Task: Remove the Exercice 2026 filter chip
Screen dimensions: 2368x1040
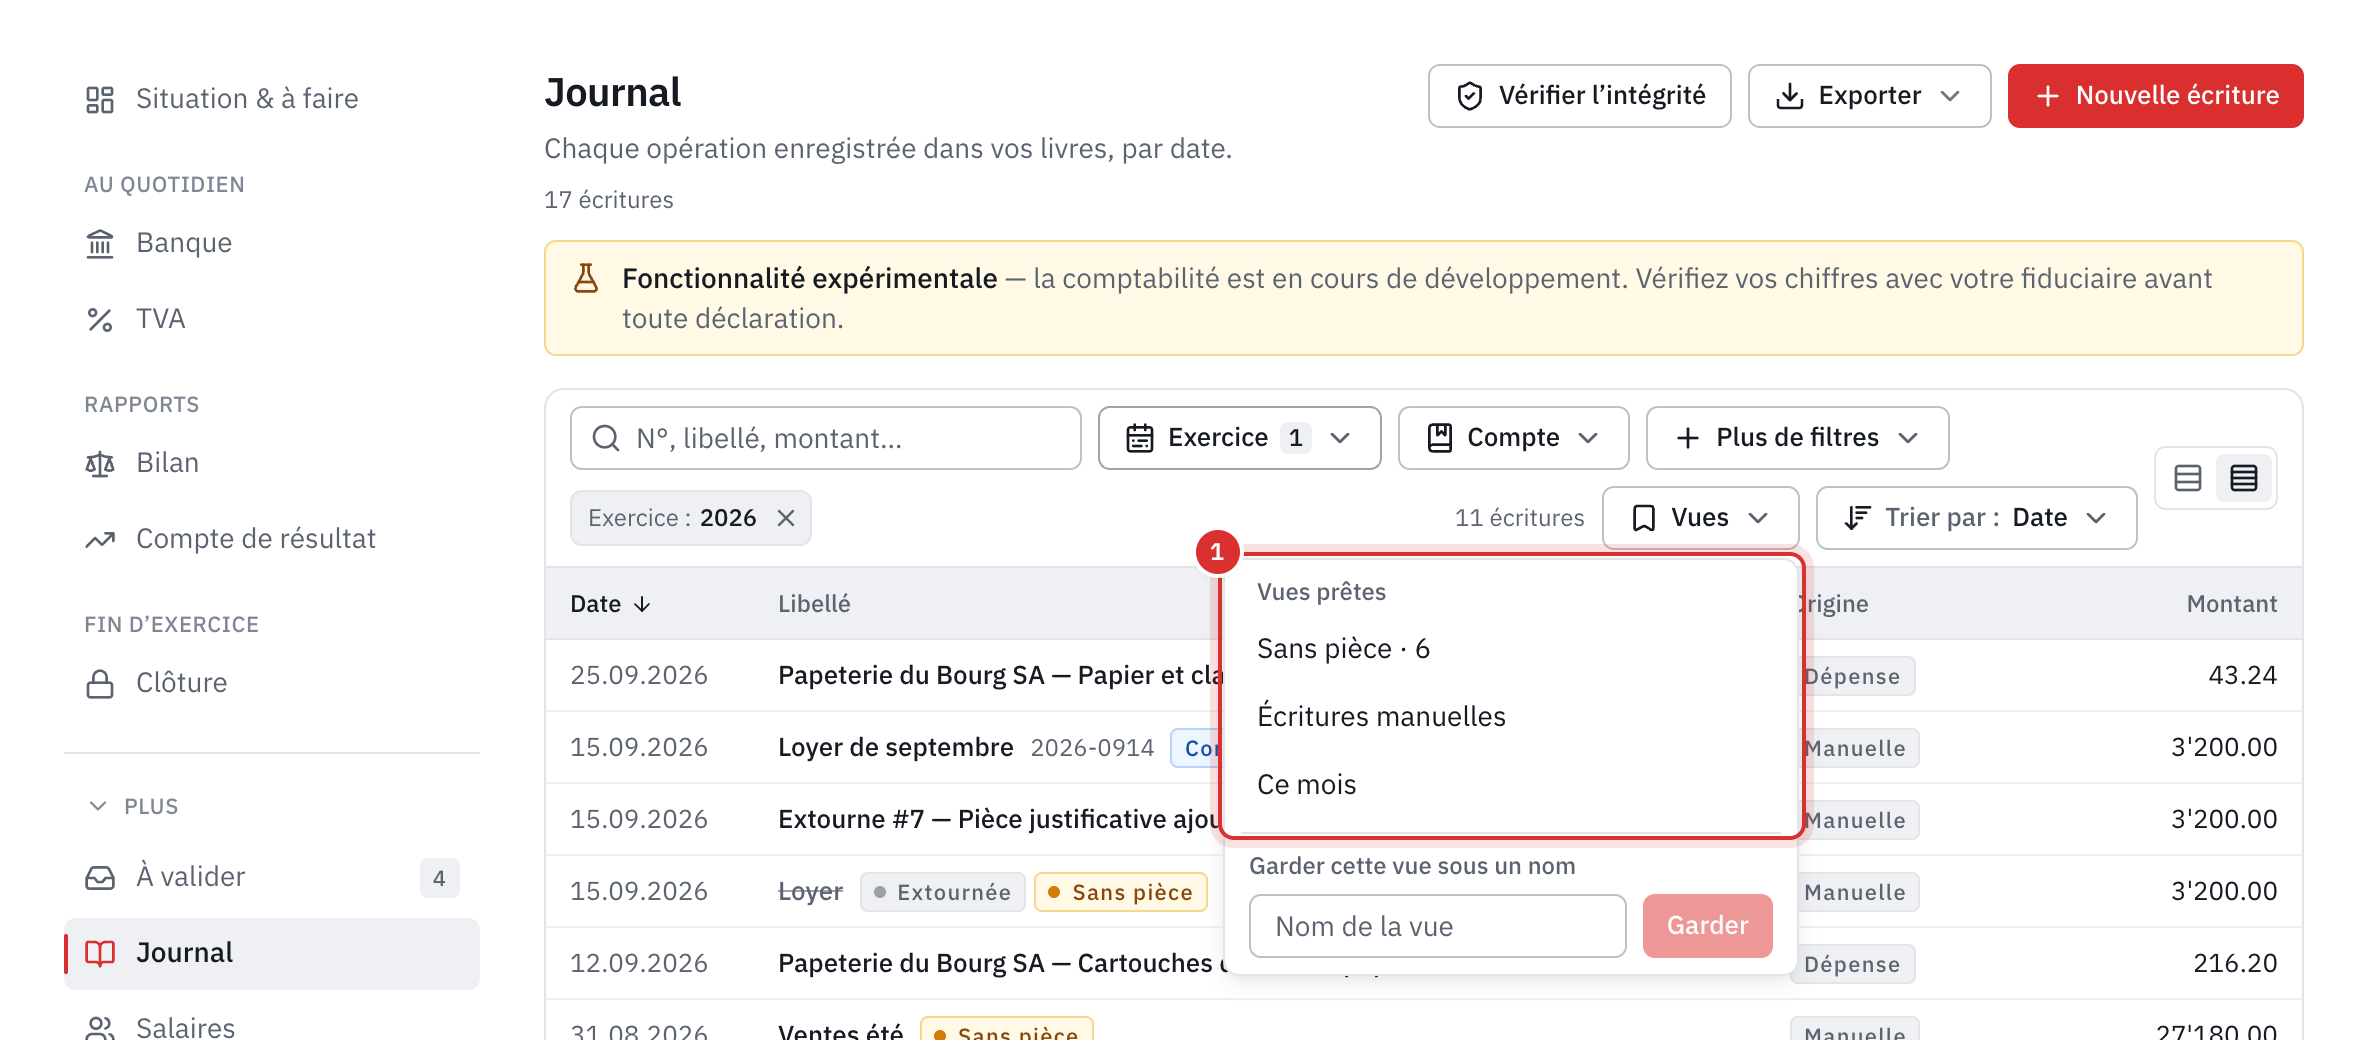Action: tap(786, 518)
